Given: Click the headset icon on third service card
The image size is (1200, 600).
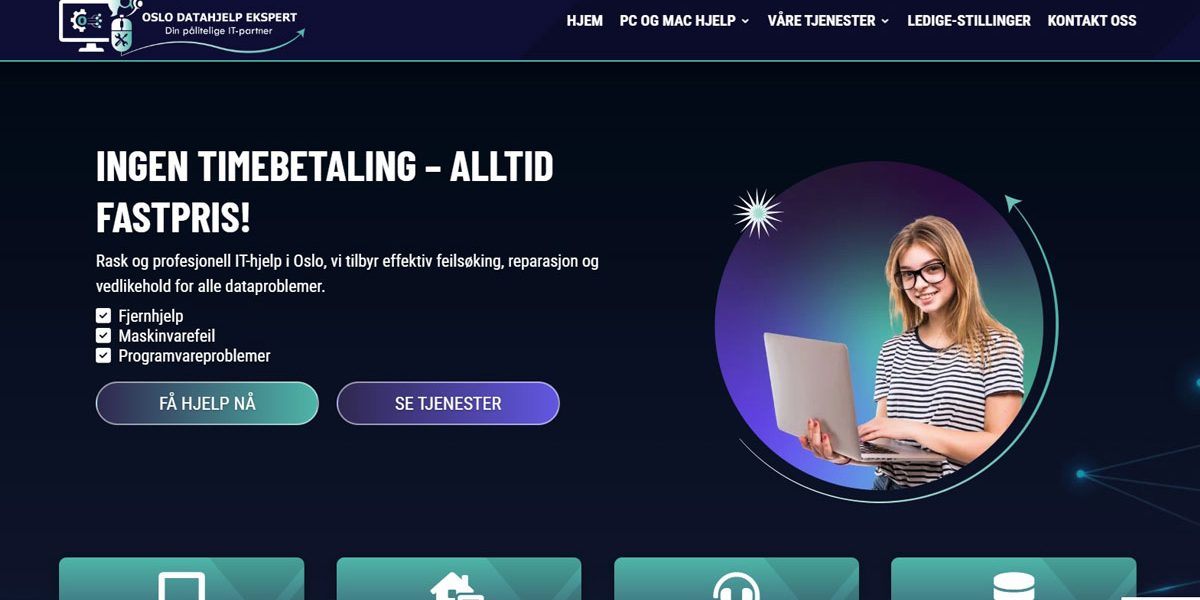Looking at the screenshot, I should point(736,586).
